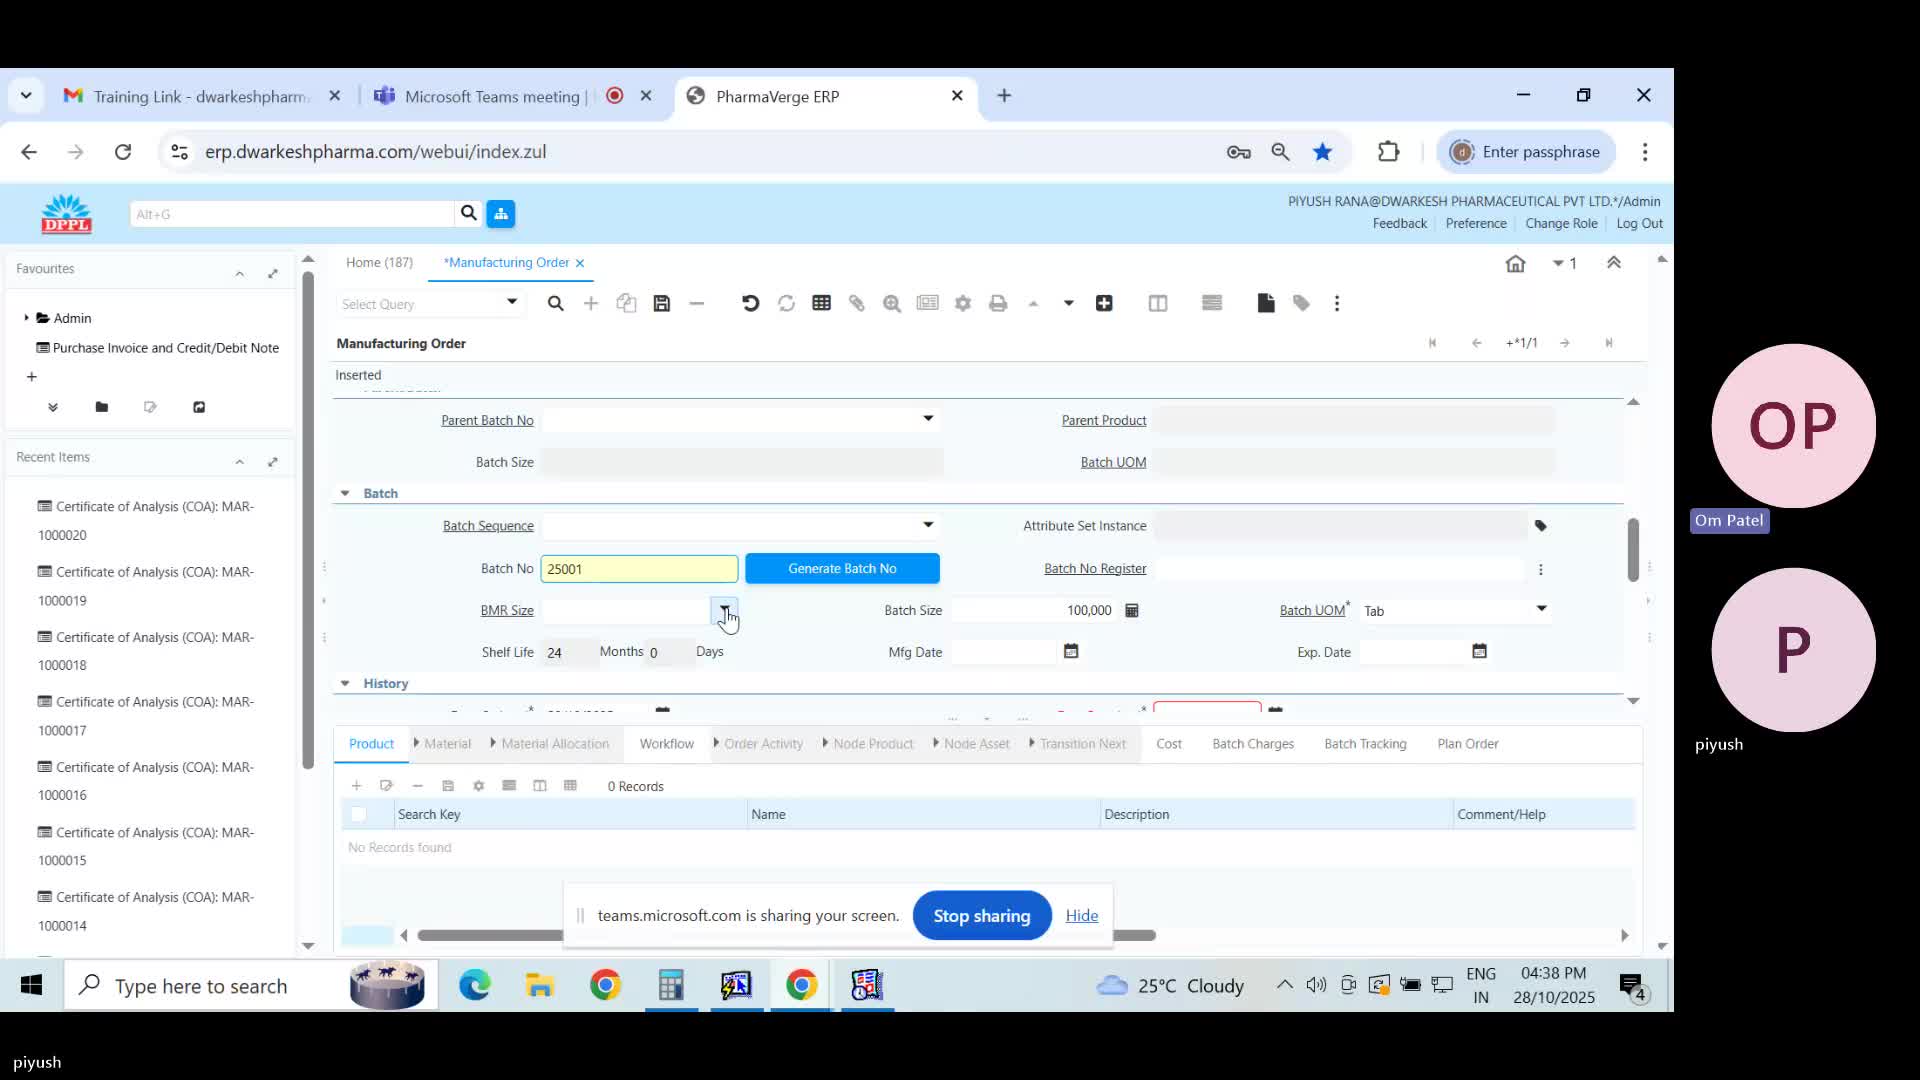Open the Parent Batch No dropdown
This screenshot has width=1920, height=1080.
tap(928, 419)
